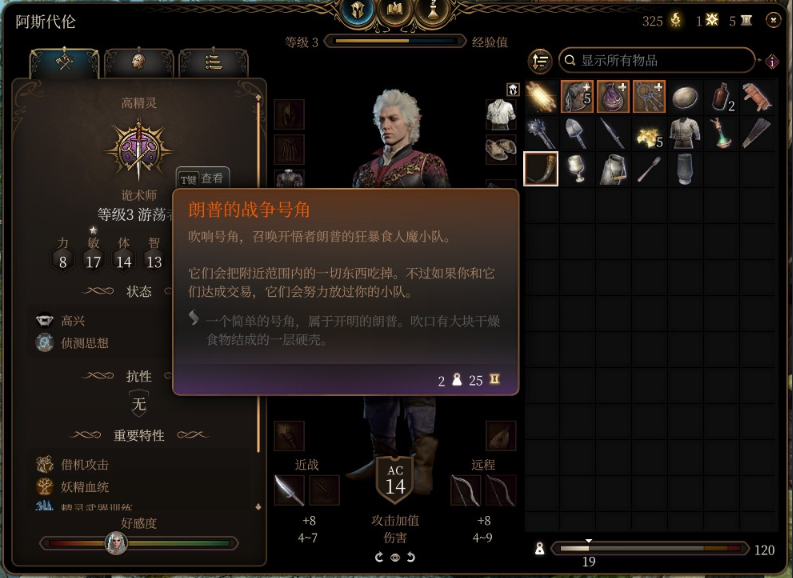
Task: Select the shovel in the inventory
Action: 577,133
